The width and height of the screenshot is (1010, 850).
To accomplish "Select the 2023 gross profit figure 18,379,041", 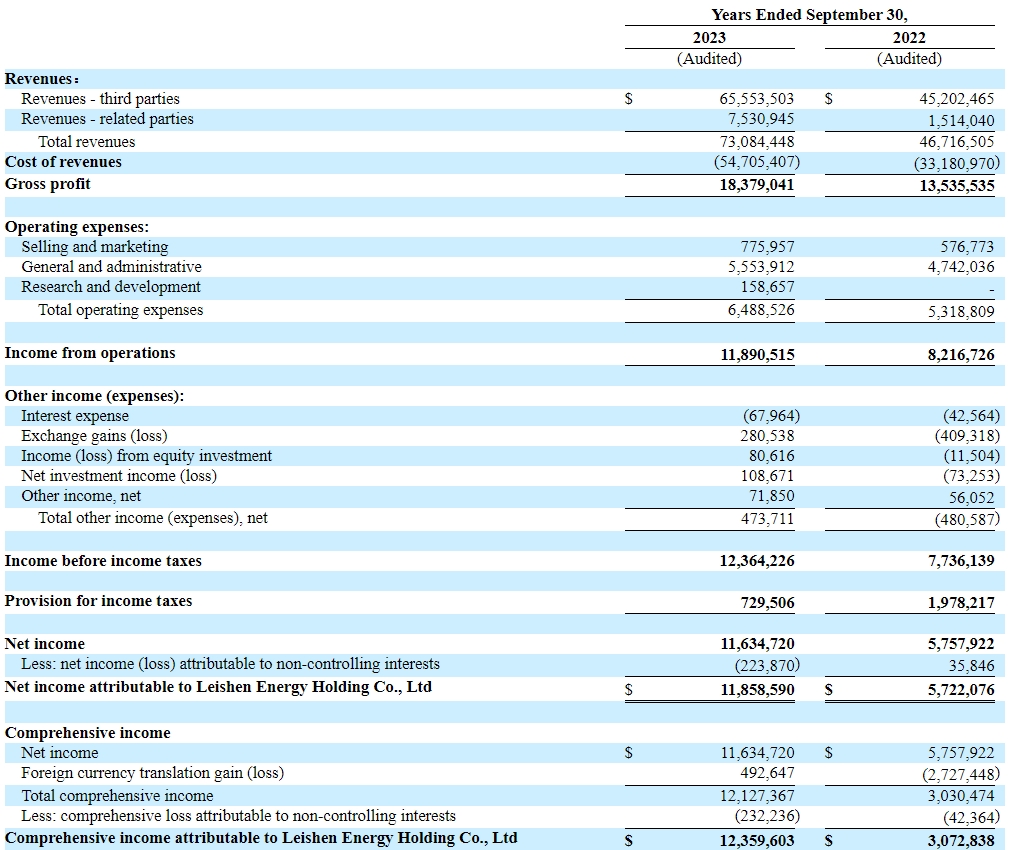I will [x=756, y=185].
